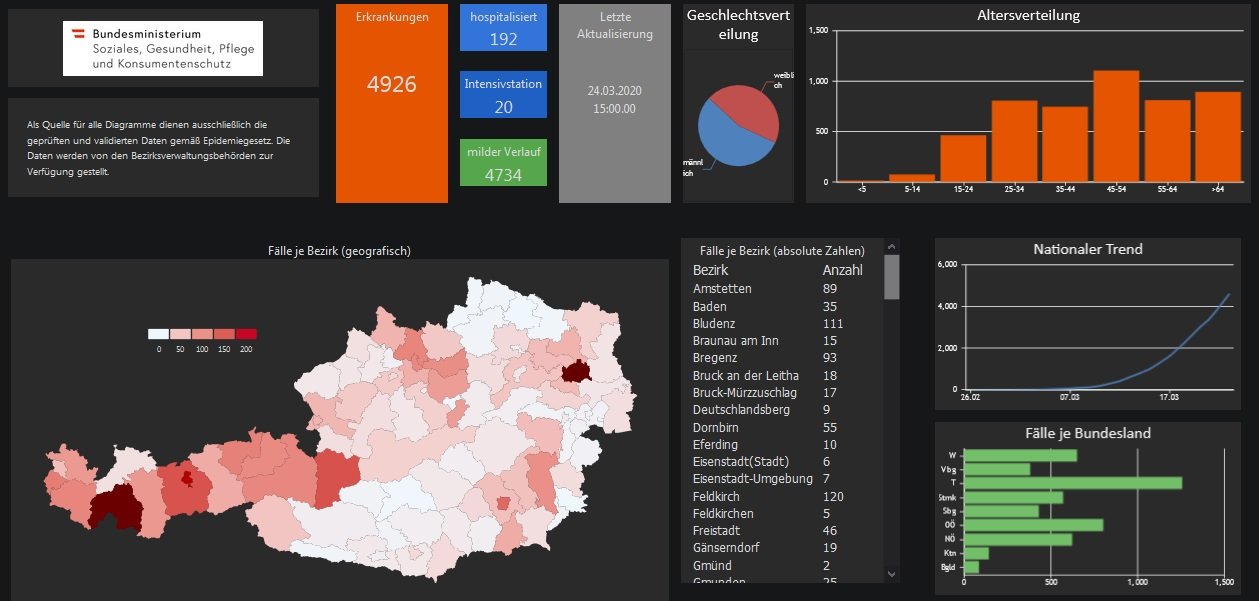Click the dark red Vienna district on map
Image resolution: width=1259 pixels, height=601 pixels.
(x=576, y=372)
